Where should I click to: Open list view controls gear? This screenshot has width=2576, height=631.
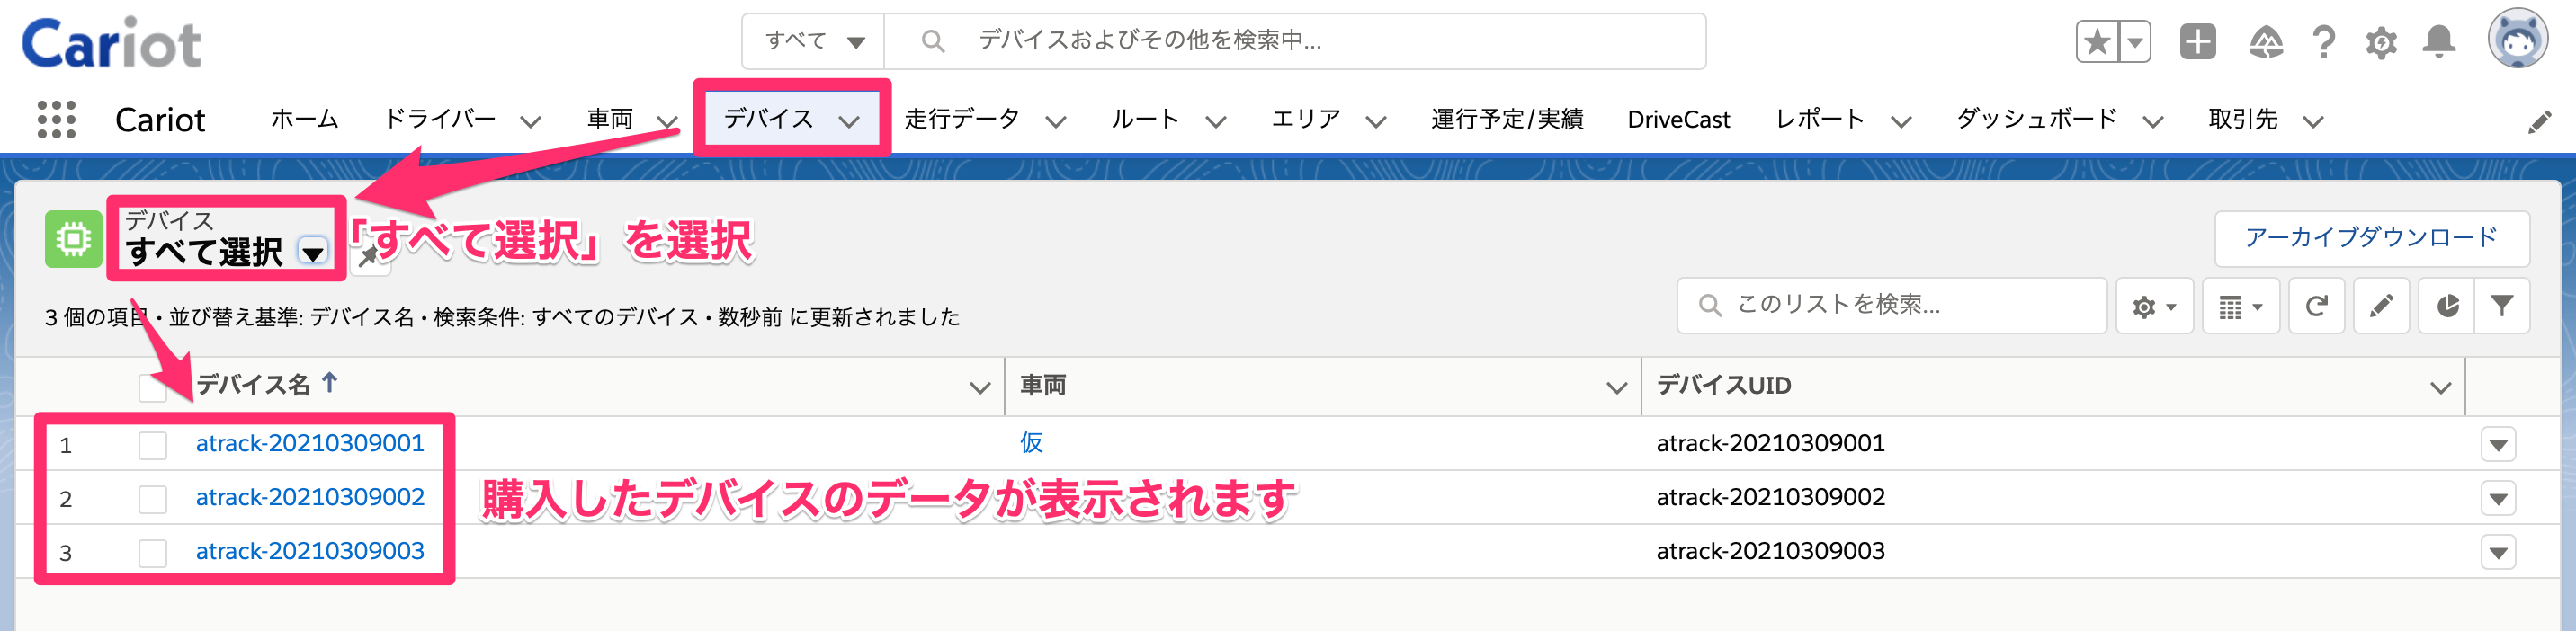click(2154, 306)
